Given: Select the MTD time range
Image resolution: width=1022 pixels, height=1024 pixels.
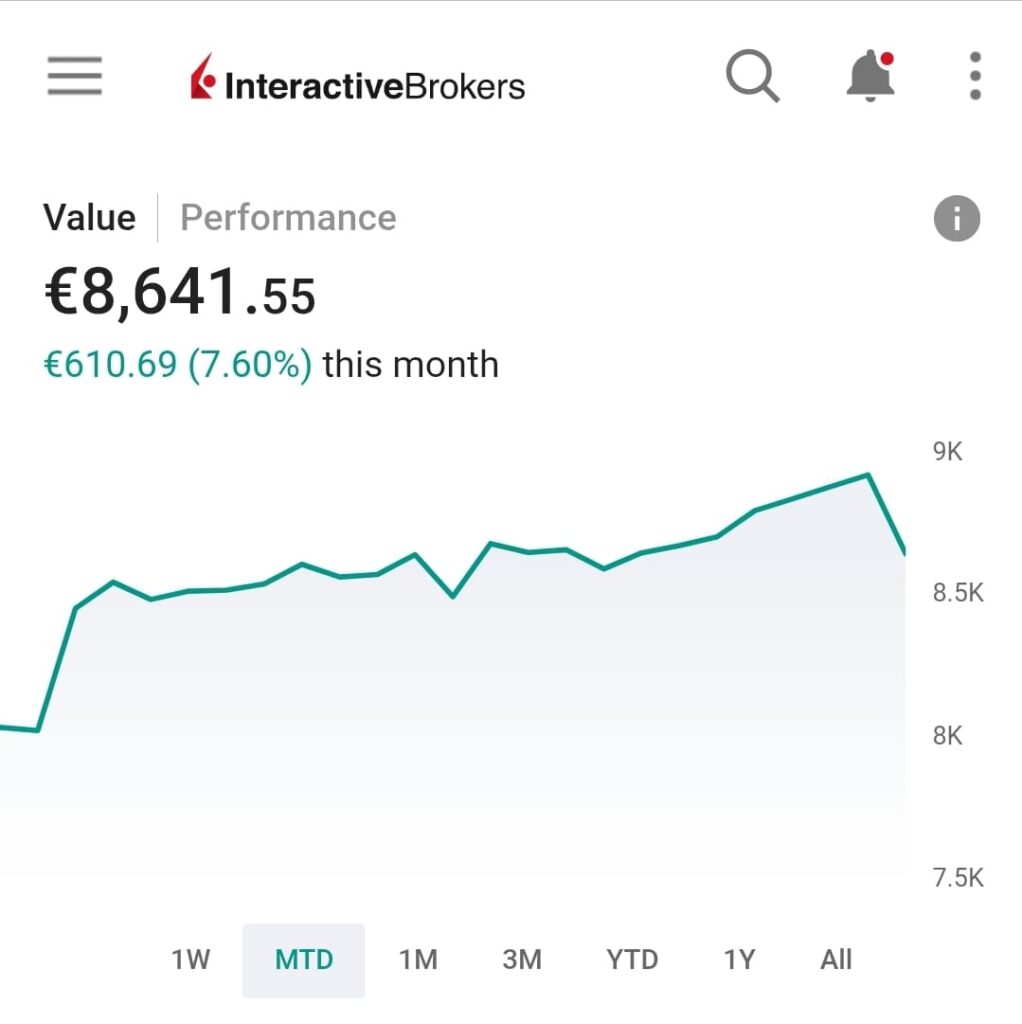Looking at the screenshot, I should [304, 960].
